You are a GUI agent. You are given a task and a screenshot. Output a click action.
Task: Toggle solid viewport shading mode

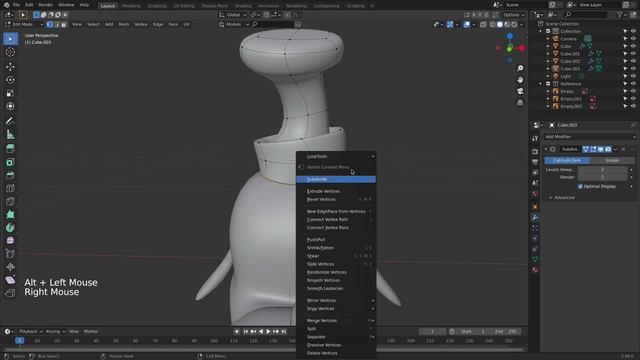click(500, 24)
